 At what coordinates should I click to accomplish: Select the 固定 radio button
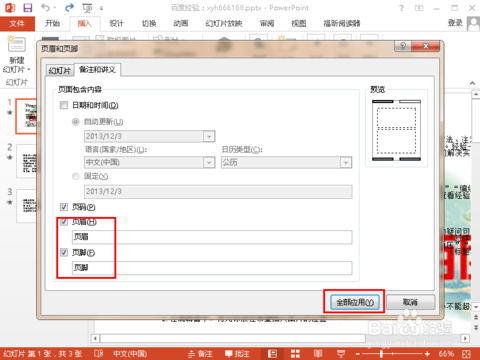(76, 176)
